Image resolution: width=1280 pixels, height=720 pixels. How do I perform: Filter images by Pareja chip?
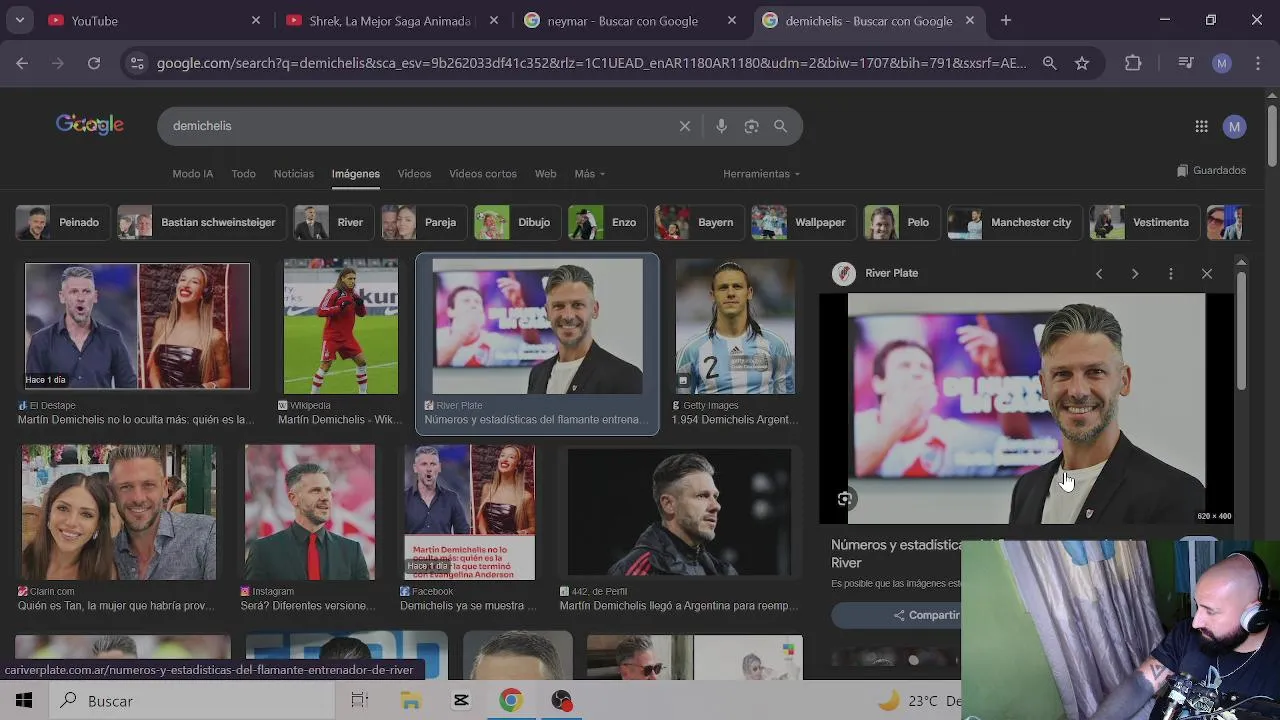click(424, 222)
